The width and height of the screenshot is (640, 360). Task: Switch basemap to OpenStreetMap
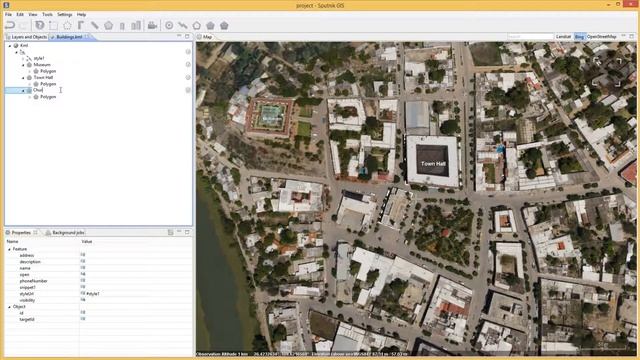pos(602,37)
